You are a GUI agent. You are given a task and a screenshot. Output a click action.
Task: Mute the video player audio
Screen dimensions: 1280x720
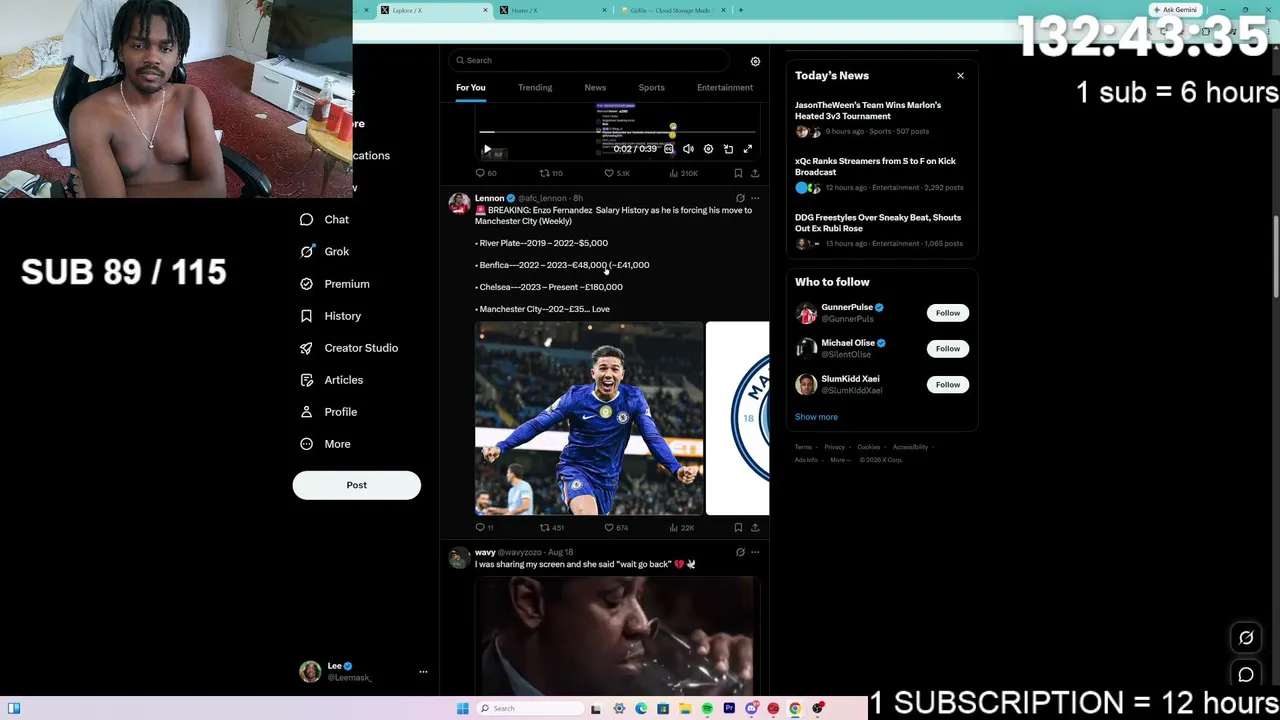pyautogui.click(x=688, y=149)
